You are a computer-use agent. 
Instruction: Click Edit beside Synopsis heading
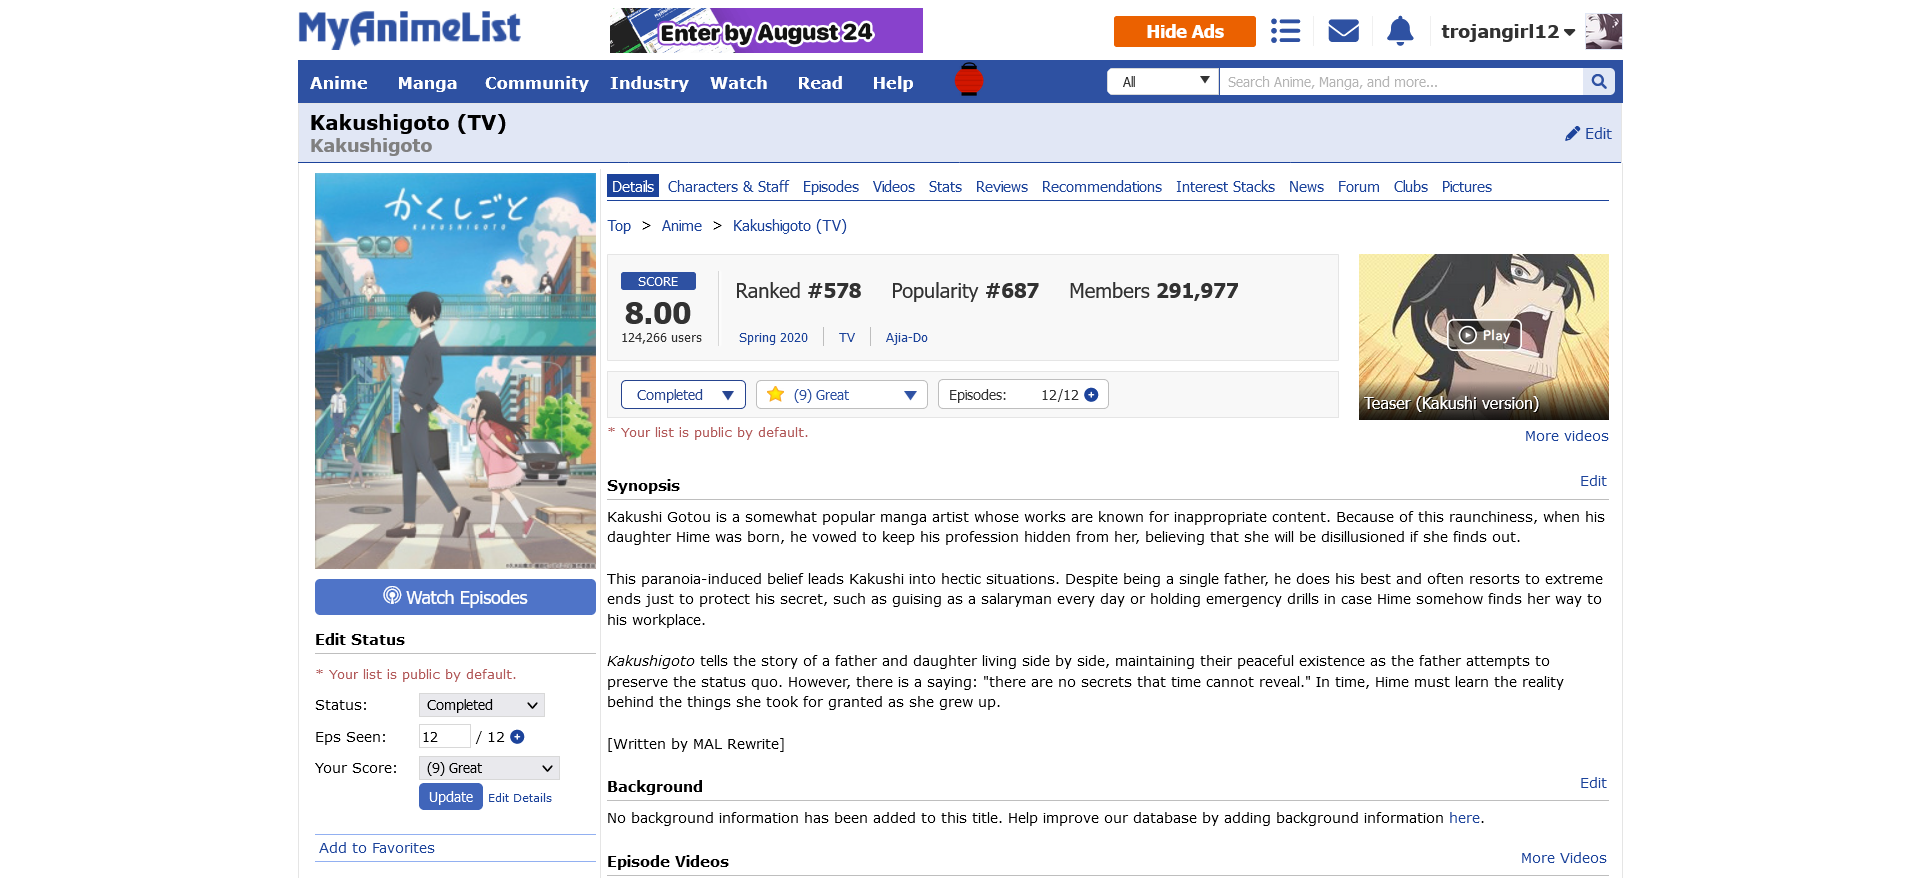[1593, 481]
